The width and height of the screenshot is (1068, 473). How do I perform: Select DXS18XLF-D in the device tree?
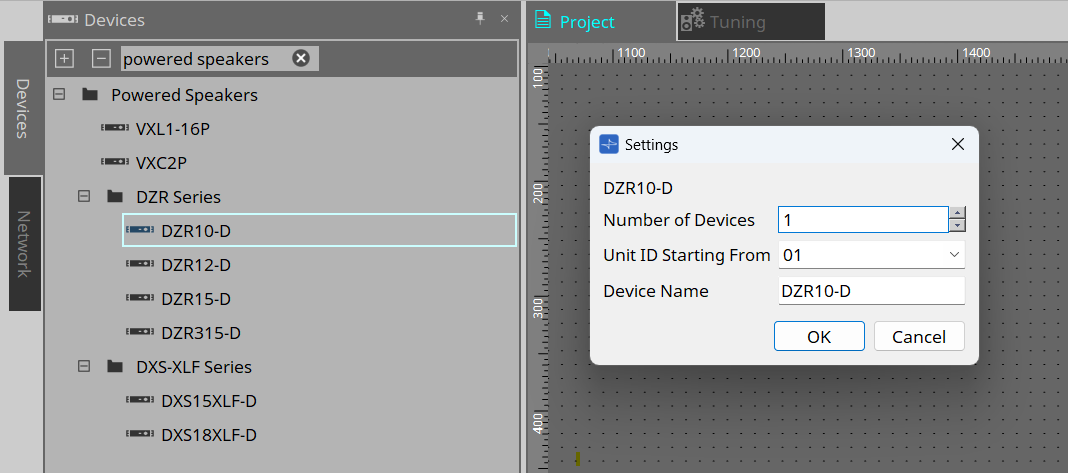point(209,435)
